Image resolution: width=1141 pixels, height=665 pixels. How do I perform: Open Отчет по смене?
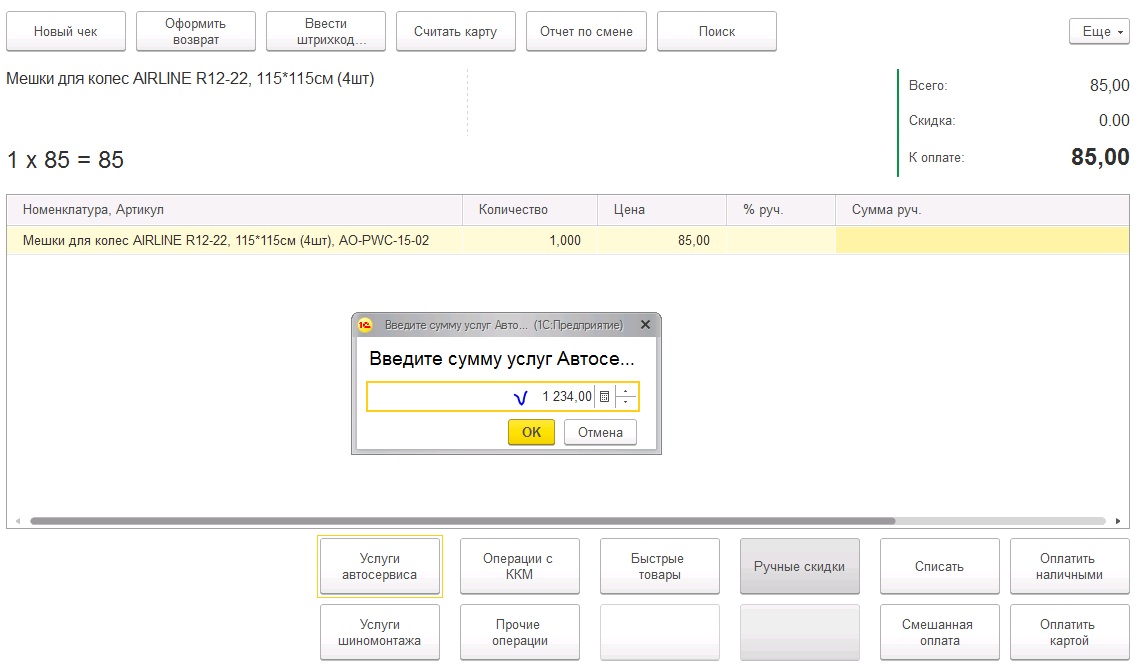coord(586,32)
